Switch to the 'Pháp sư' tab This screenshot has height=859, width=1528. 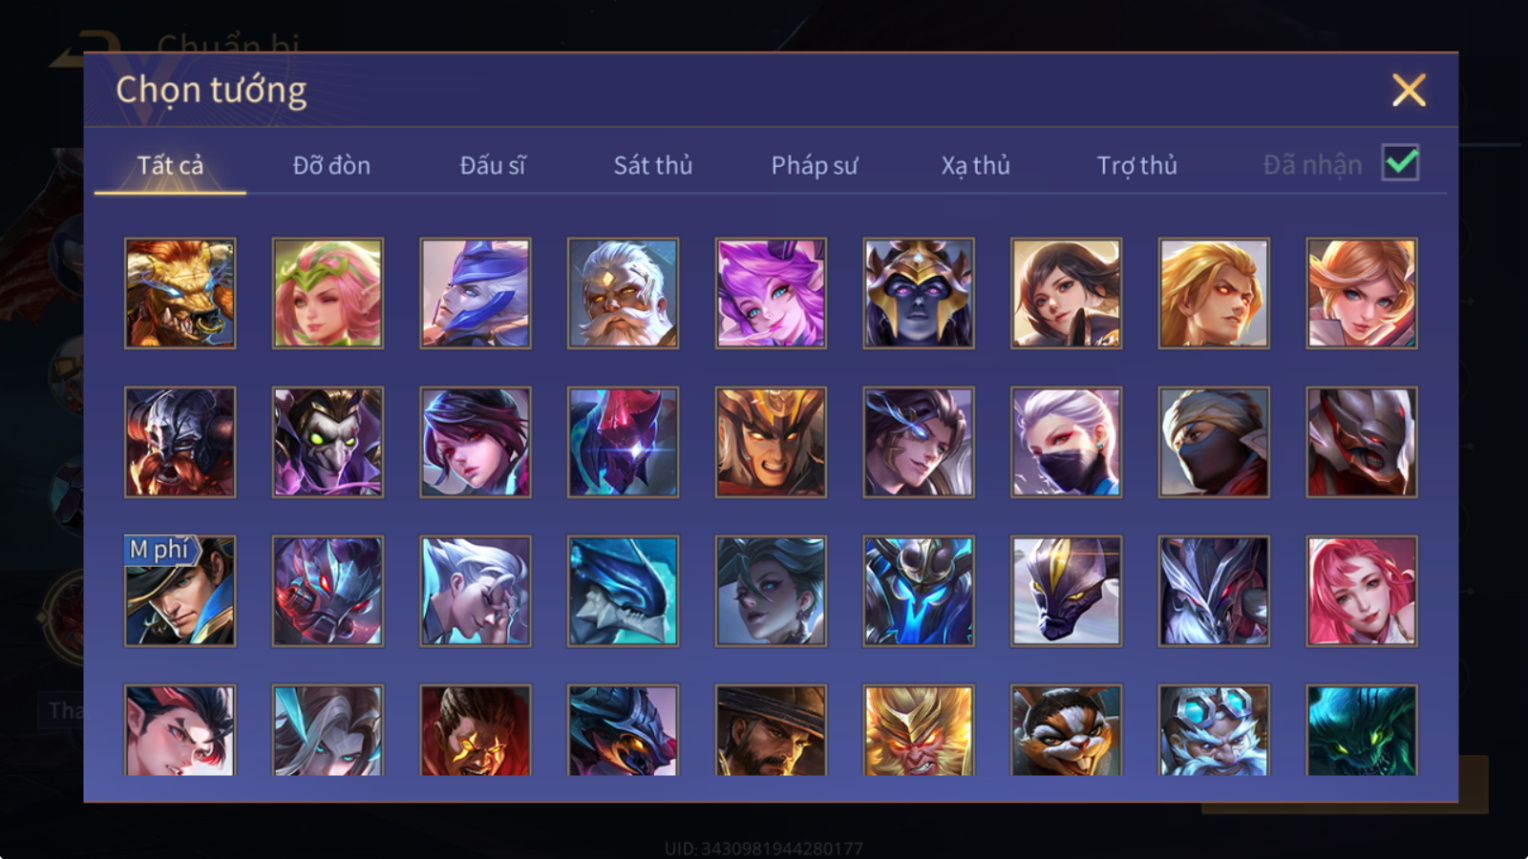[814, 165]
